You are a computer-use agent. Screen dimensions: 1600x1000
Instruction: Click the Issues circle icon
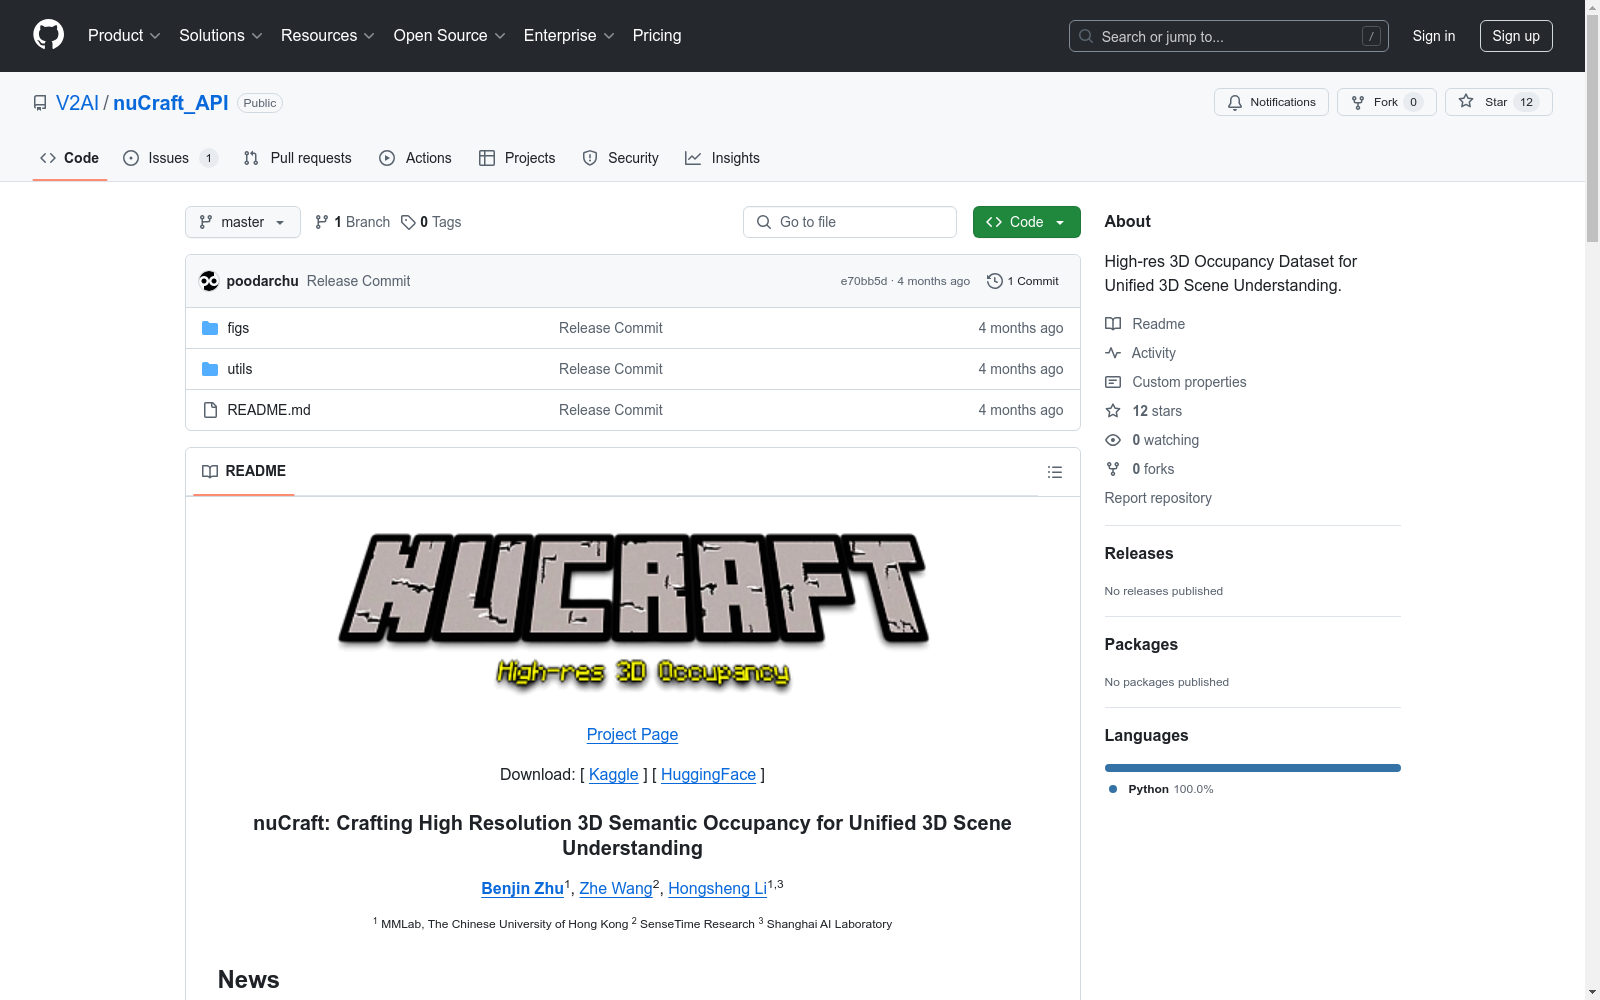pyautogui.click(x=131, y=158)
